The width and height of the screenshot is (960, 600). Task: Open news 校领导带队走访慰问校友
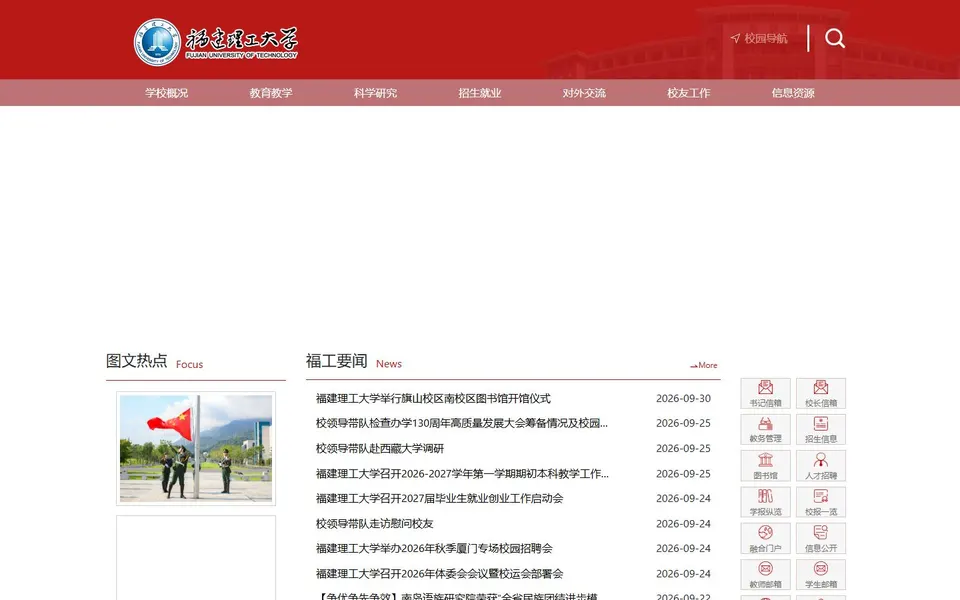point(374,523)
